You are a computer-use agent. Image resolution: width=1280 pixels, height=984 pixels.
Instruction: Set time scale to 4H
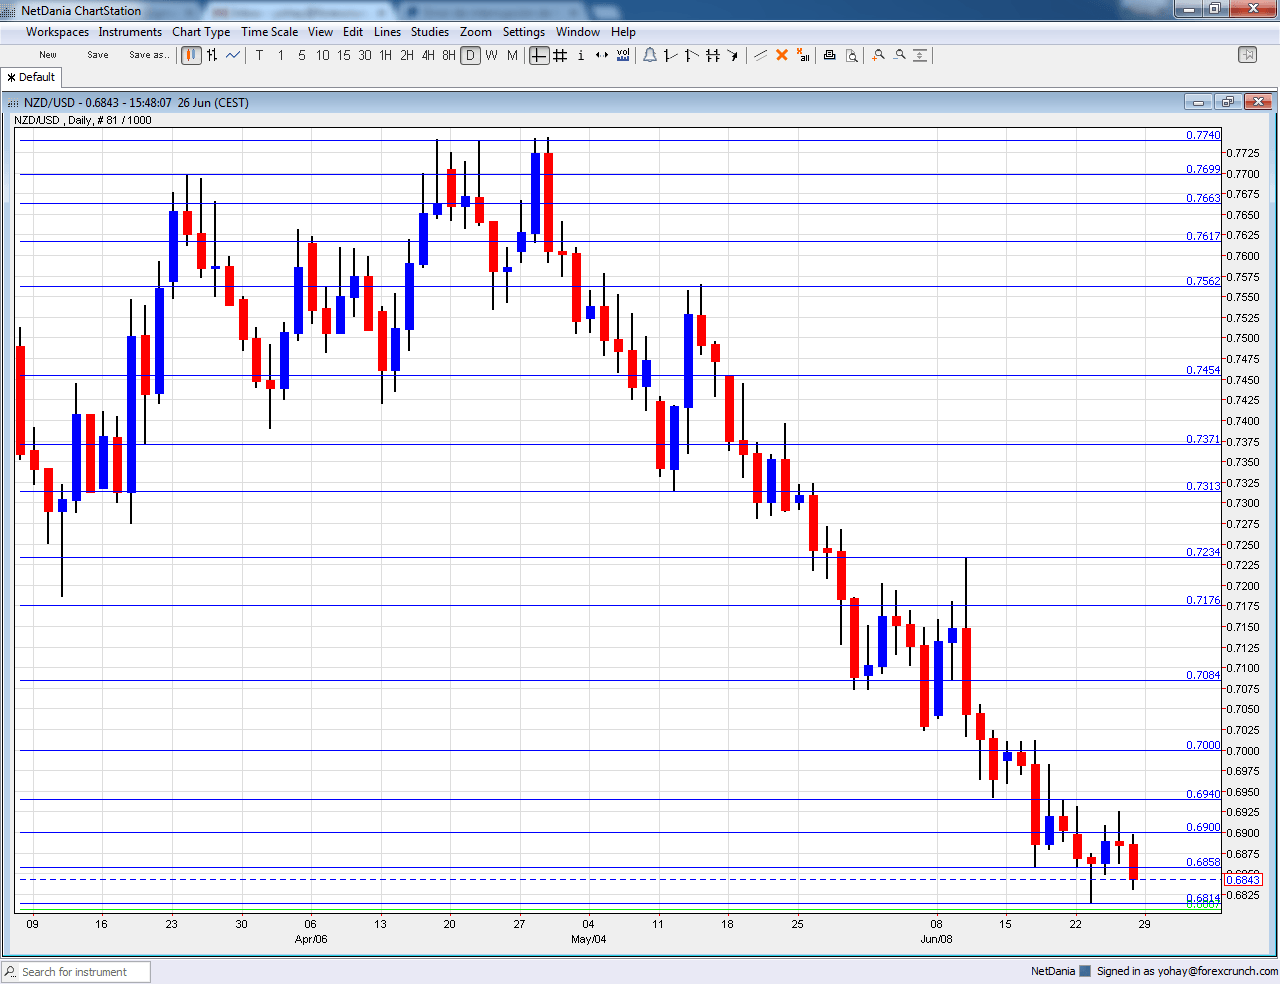click(428, 55)
